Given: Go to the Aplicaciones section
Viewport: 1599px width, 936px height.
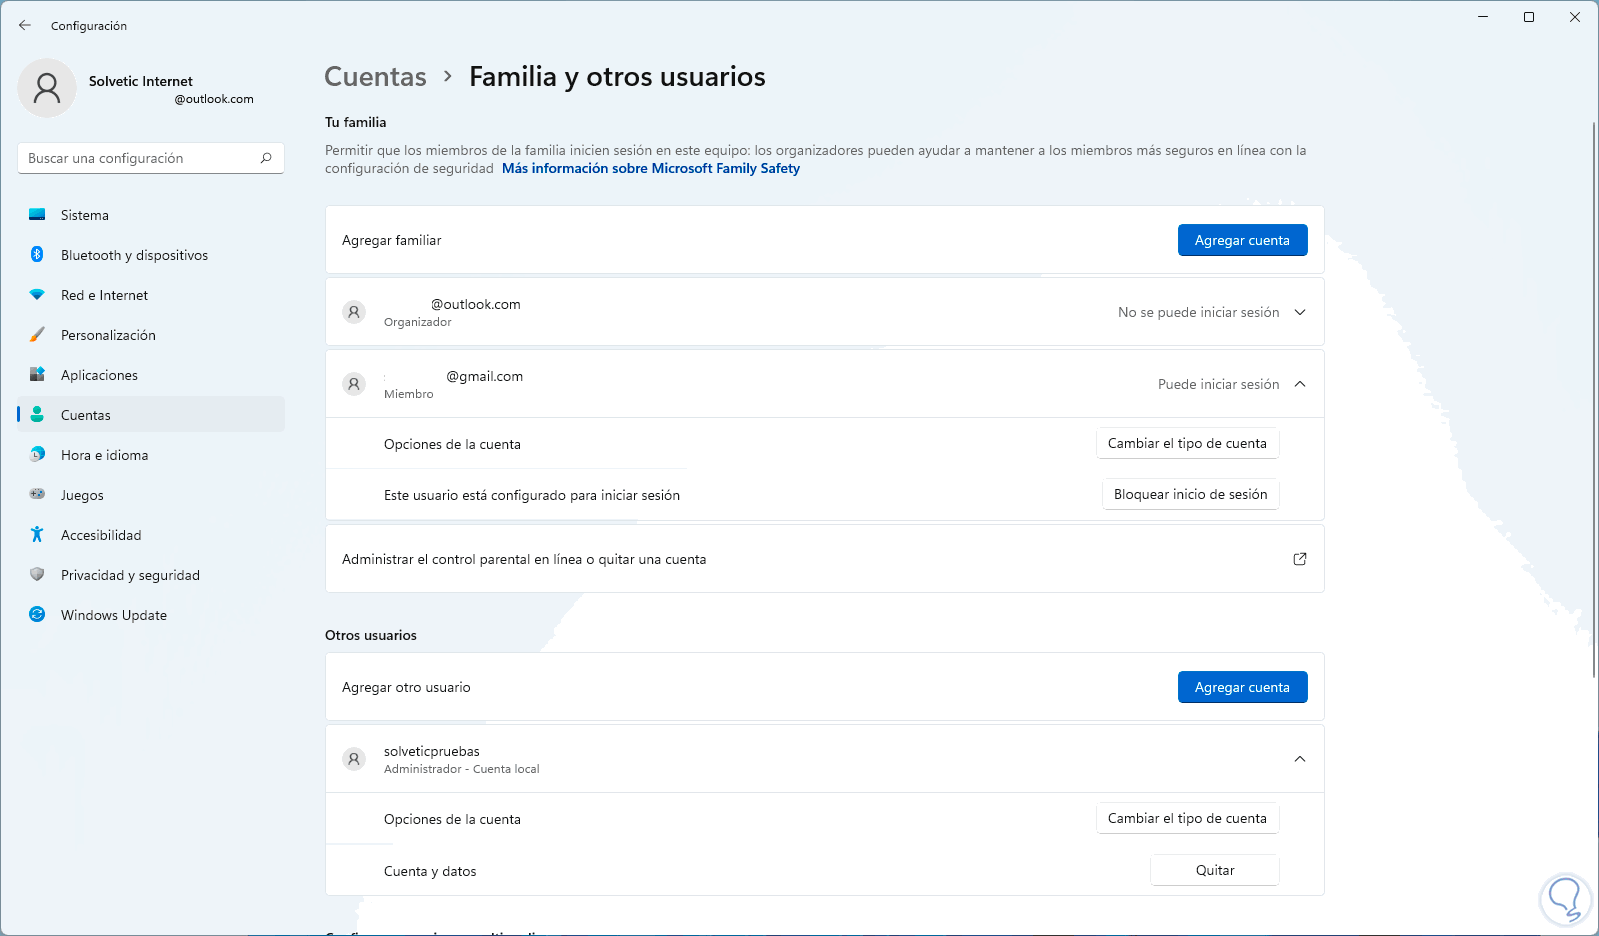Looking at the screenshot, I should pyautogui.click(x=99, y=375).
